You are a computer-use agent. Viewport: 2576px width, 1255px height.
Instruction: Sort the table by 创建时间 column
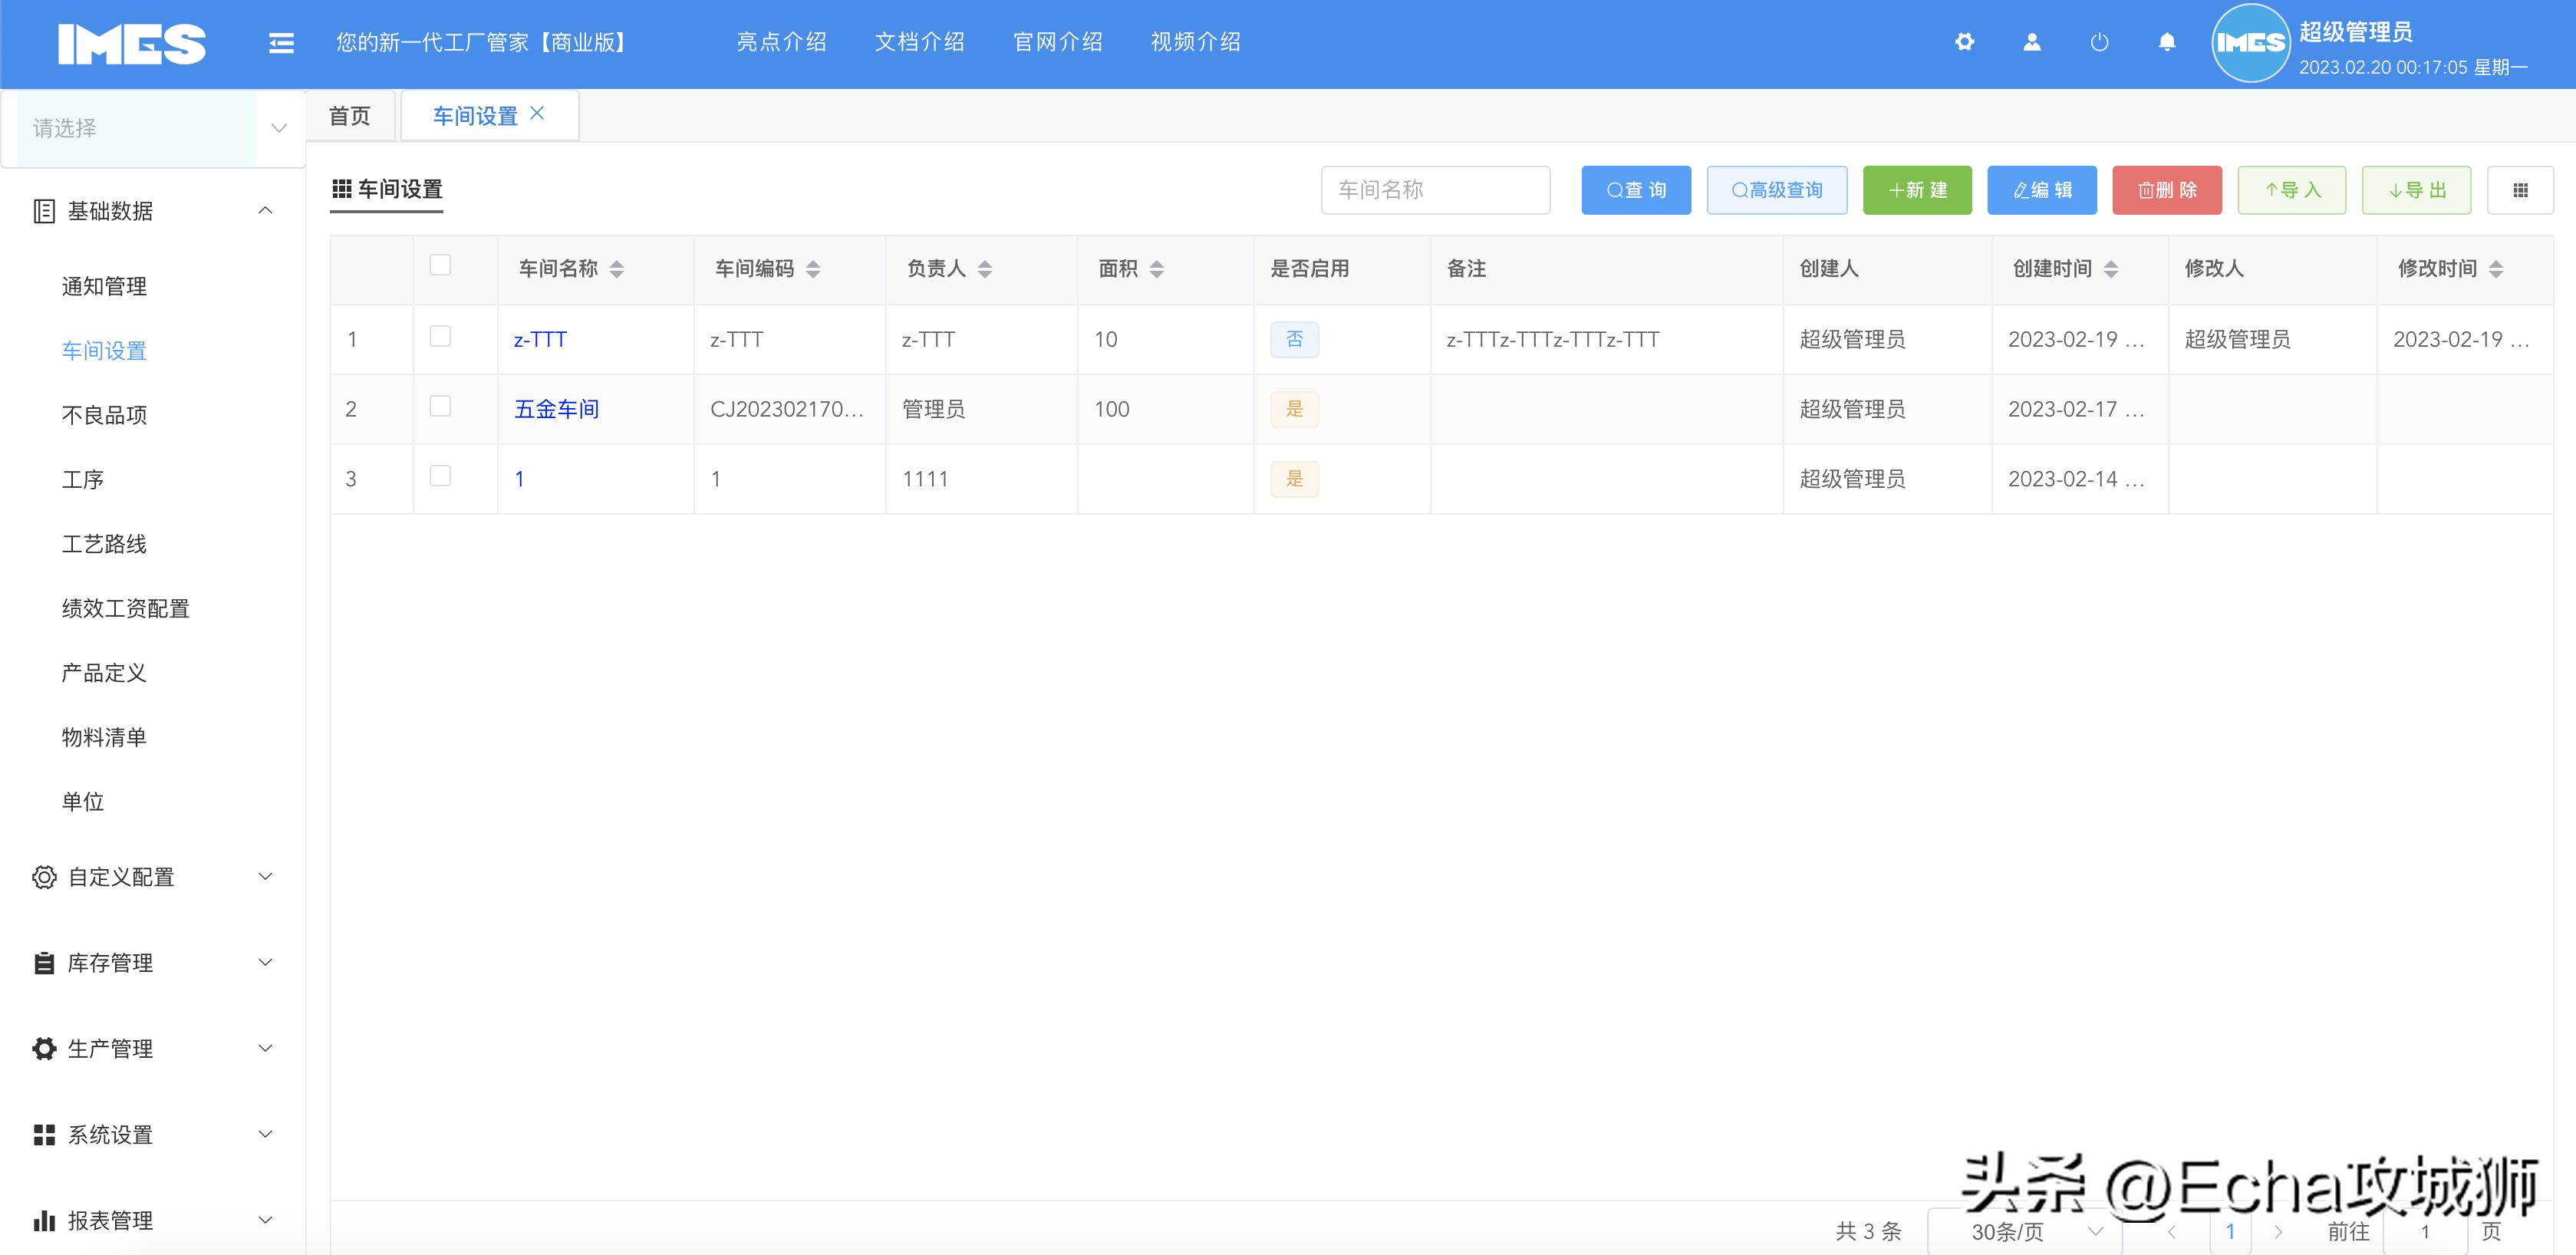click(2111, 268)
